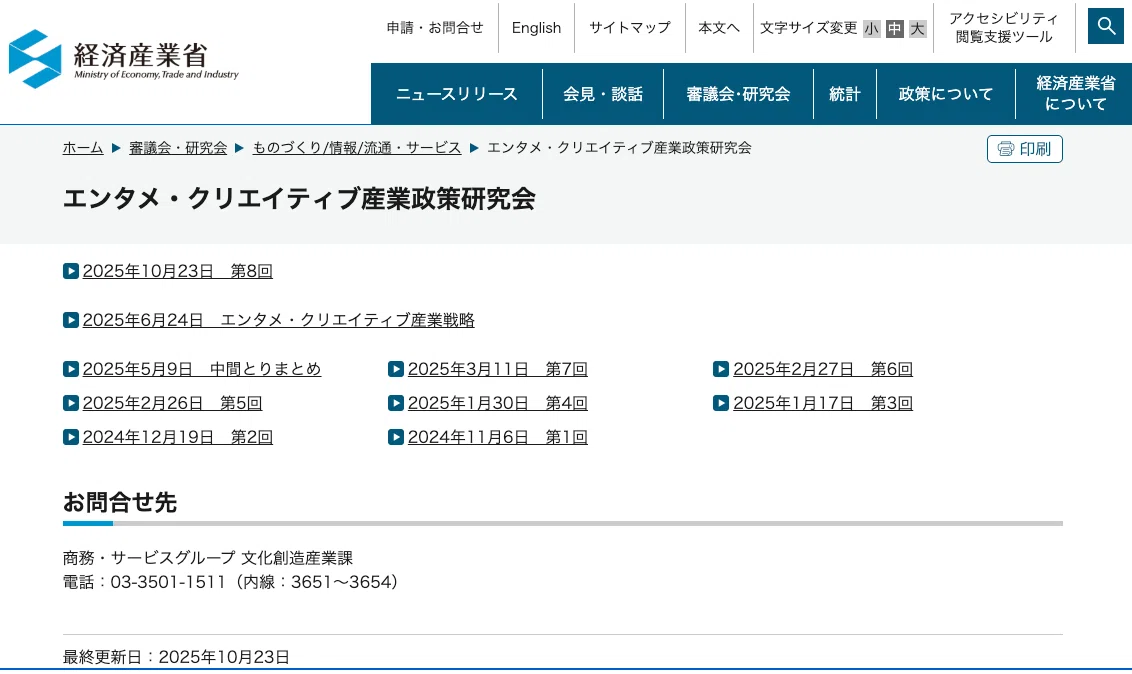Open the site search magnifier icon
Screen dimensions: 1132x674
point(1106,26)
